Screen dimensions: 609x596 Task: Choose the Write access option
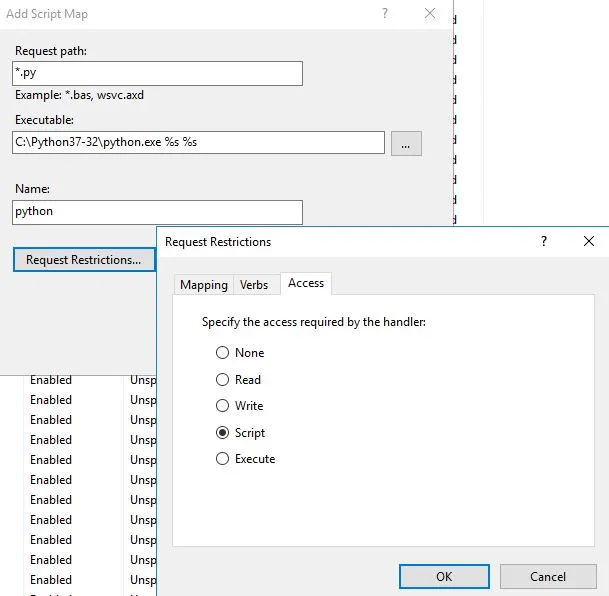click(x=222, y=406)
